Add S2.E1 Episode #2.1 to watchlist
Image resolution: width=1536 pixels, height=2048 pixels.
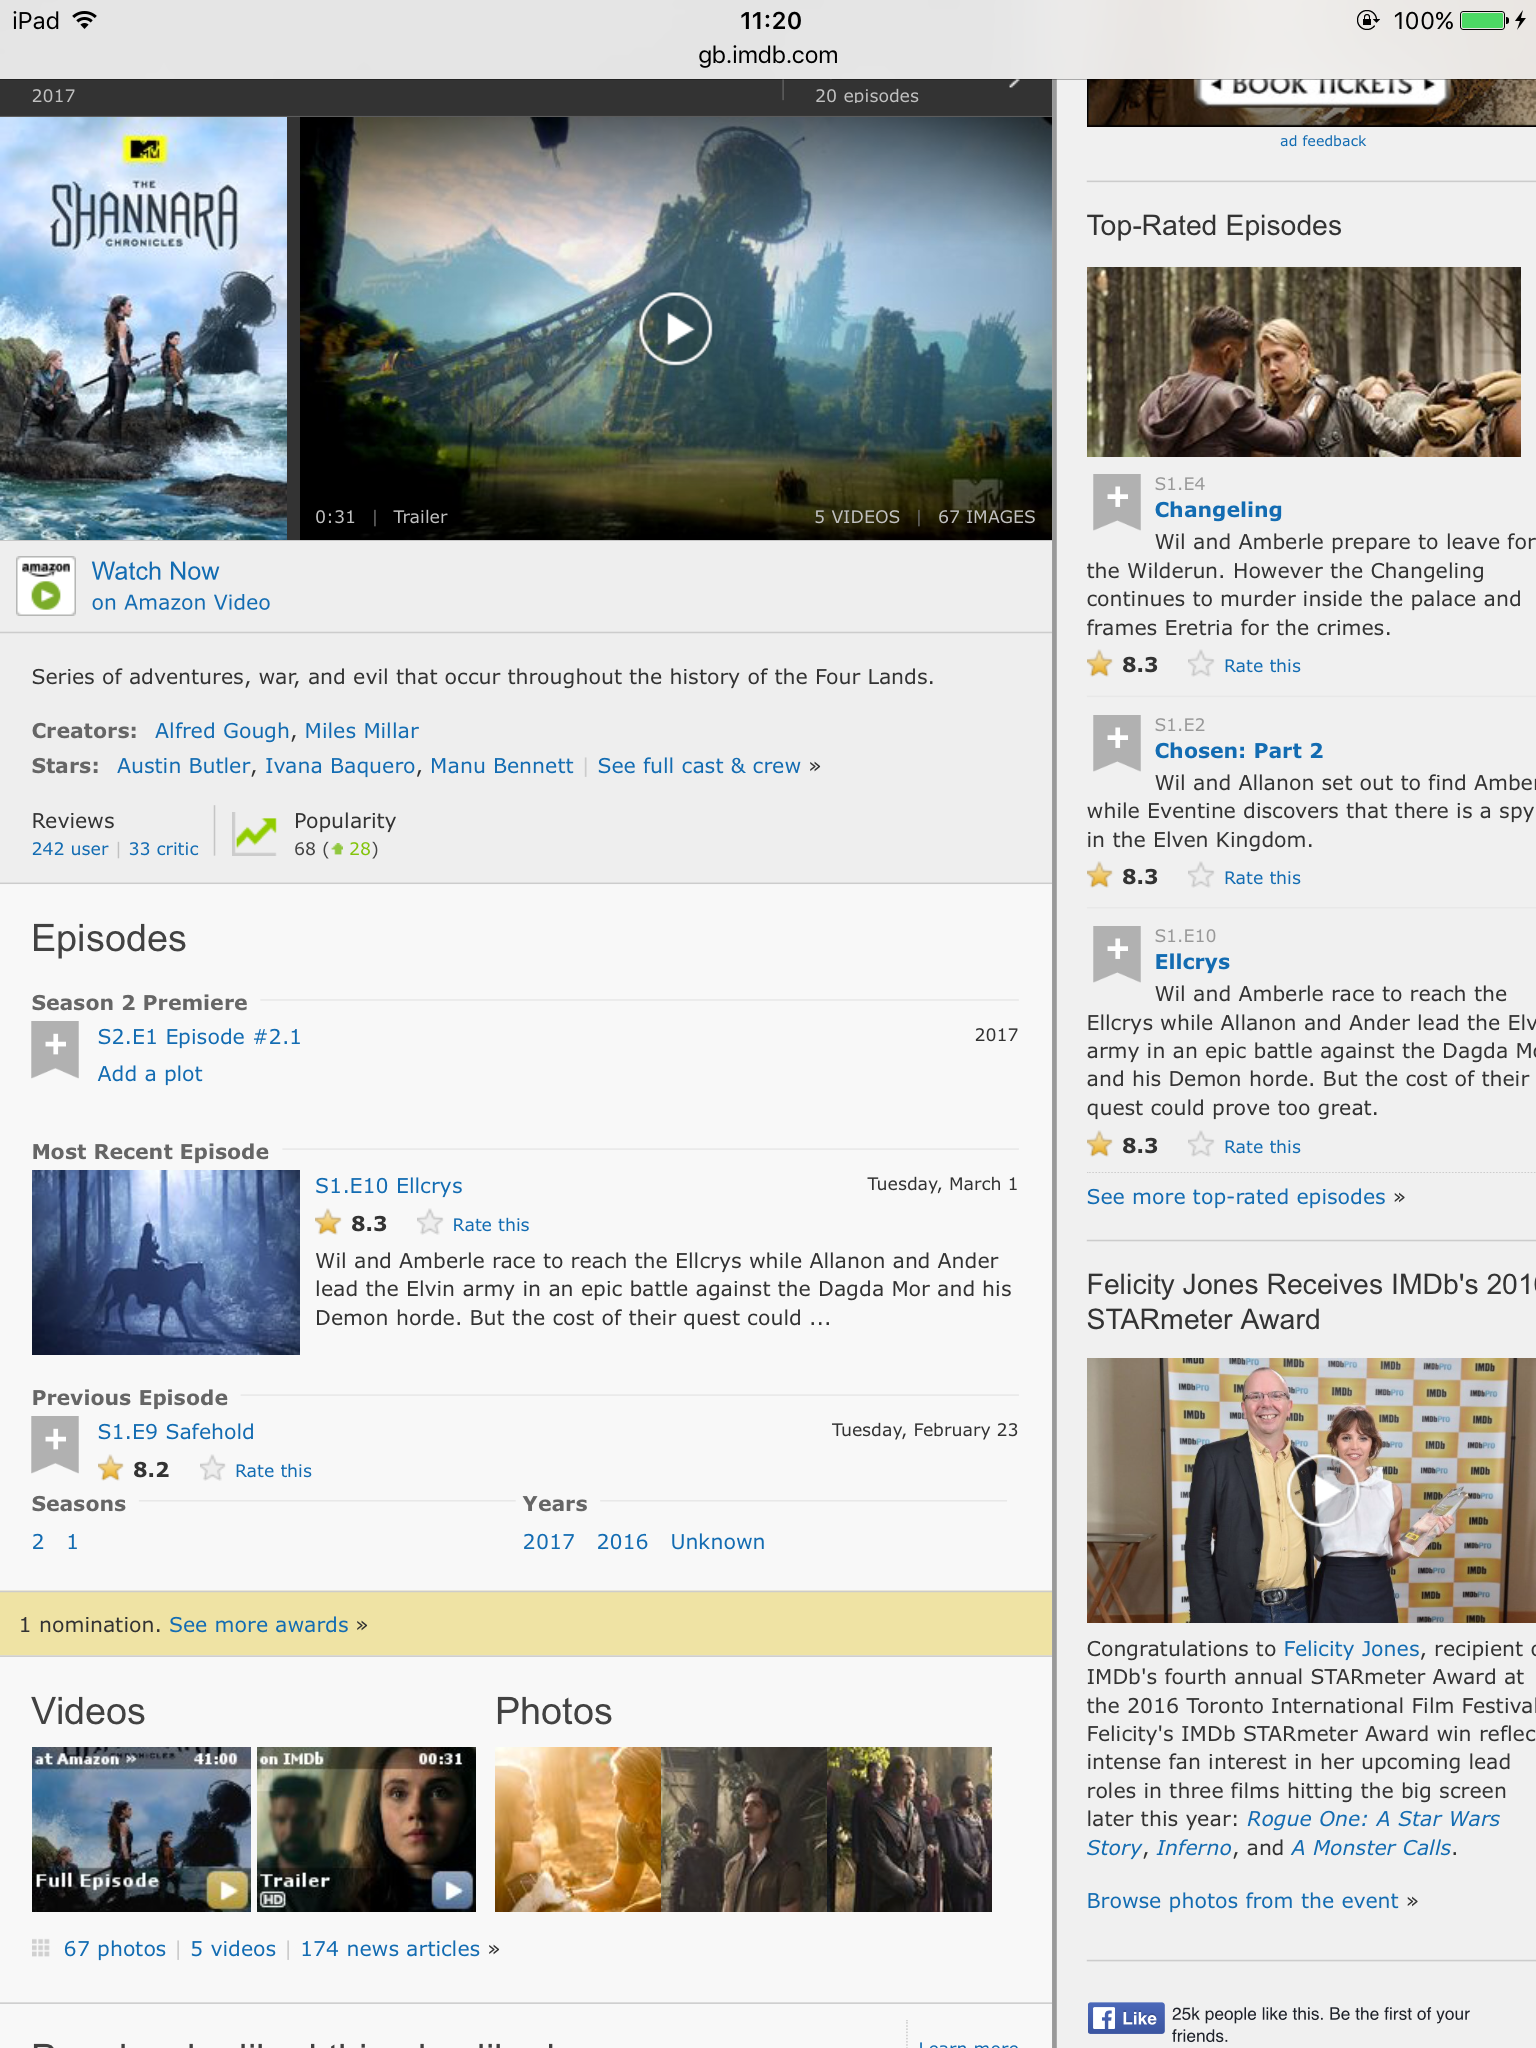55,1047
